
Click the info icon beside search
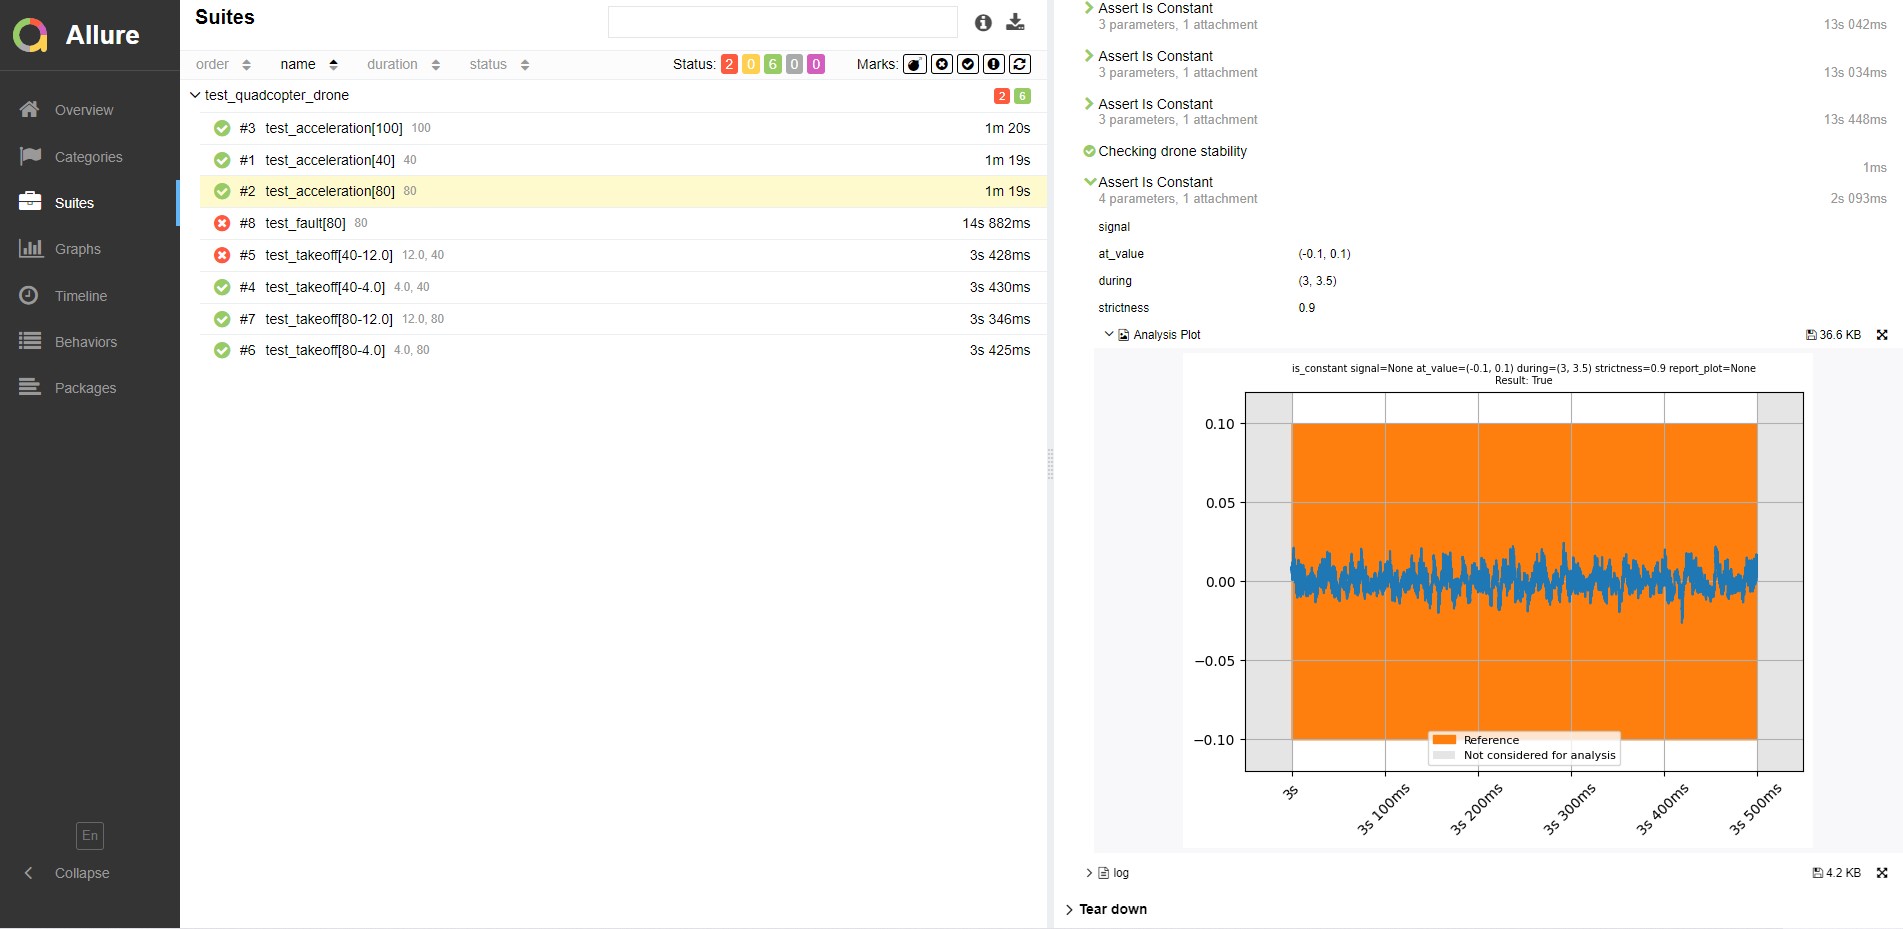point(983,22)
